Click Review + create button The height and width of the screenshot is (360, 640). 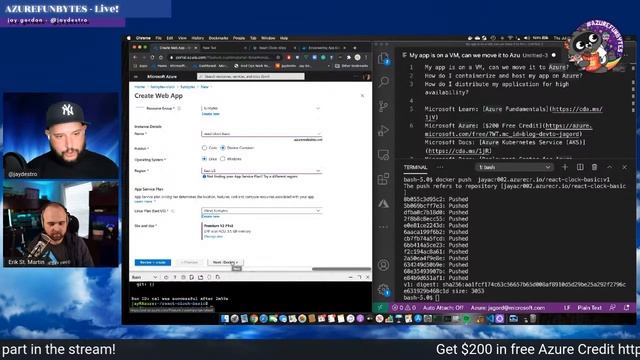pyautogui.click(x=153, y=262)
